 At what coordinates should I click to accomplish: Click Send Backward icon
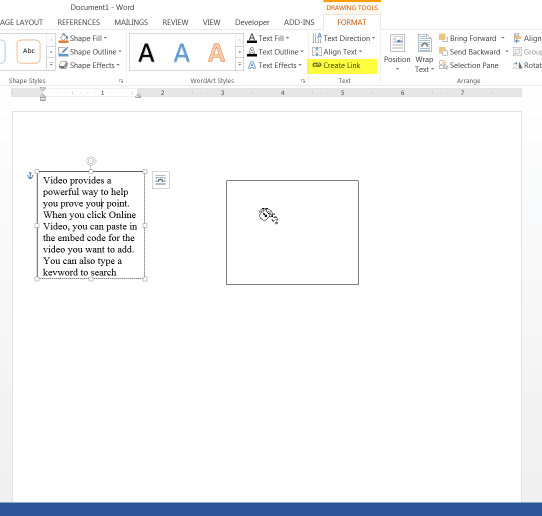tap(443, 51)
